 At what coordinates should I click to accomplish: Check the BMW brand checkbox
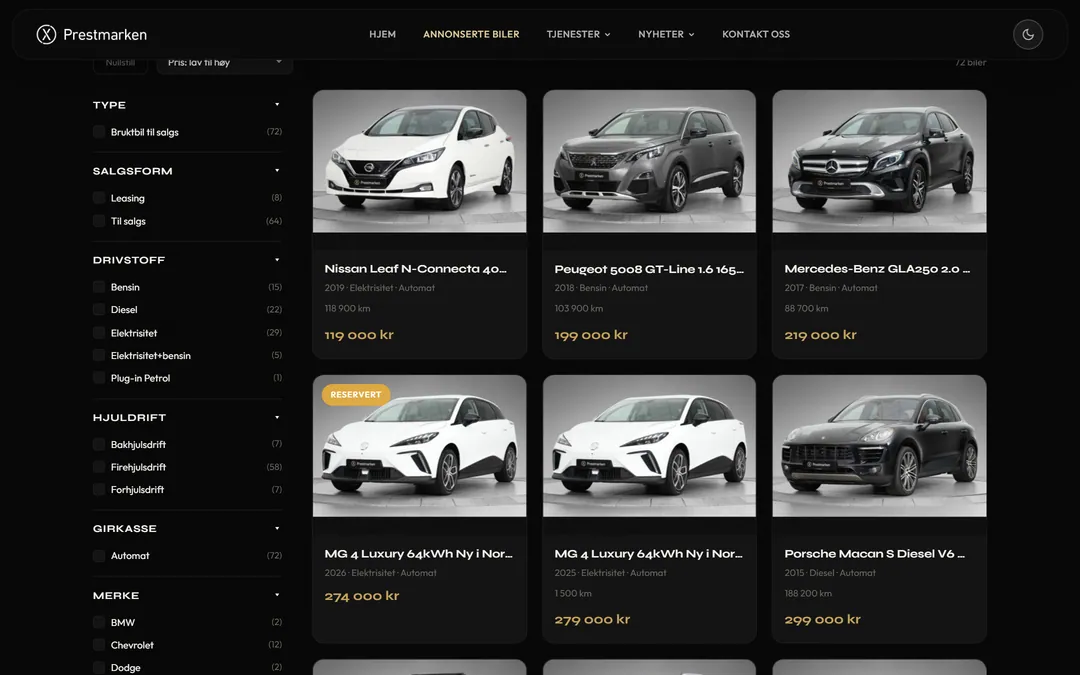tap(99, 622)
